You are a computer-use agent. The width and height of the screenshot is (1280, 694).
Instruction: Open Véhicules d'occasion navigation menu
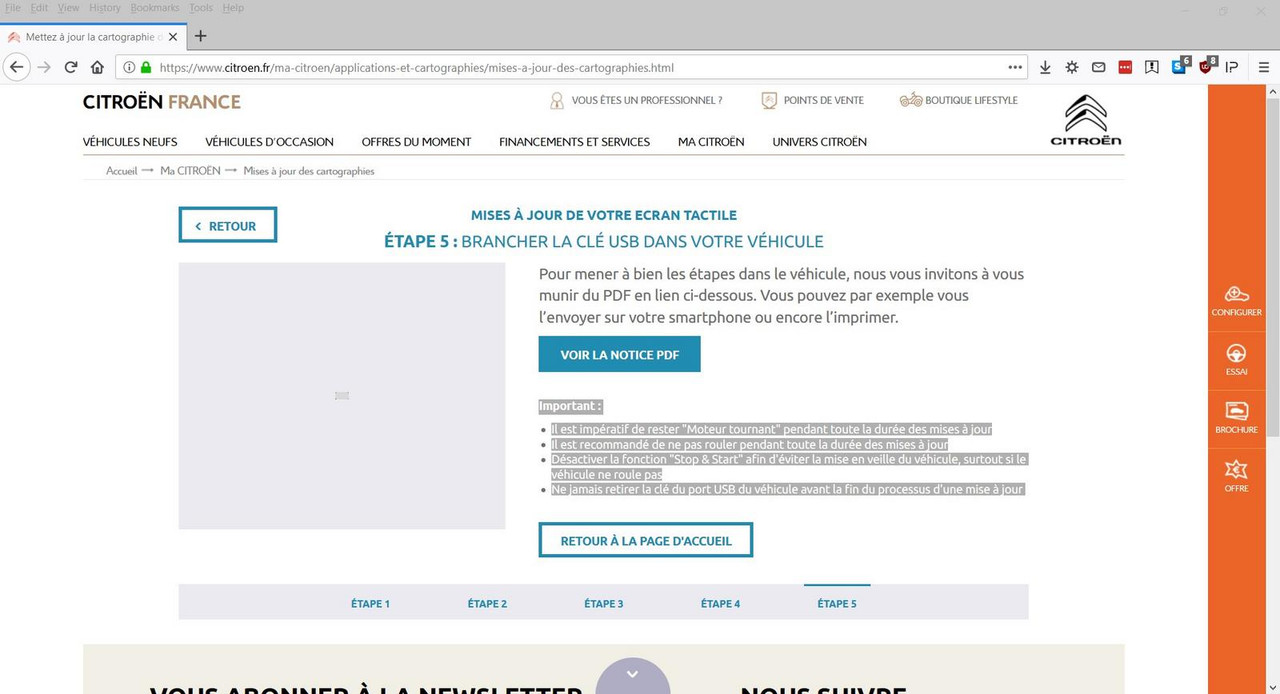[269, 142]
